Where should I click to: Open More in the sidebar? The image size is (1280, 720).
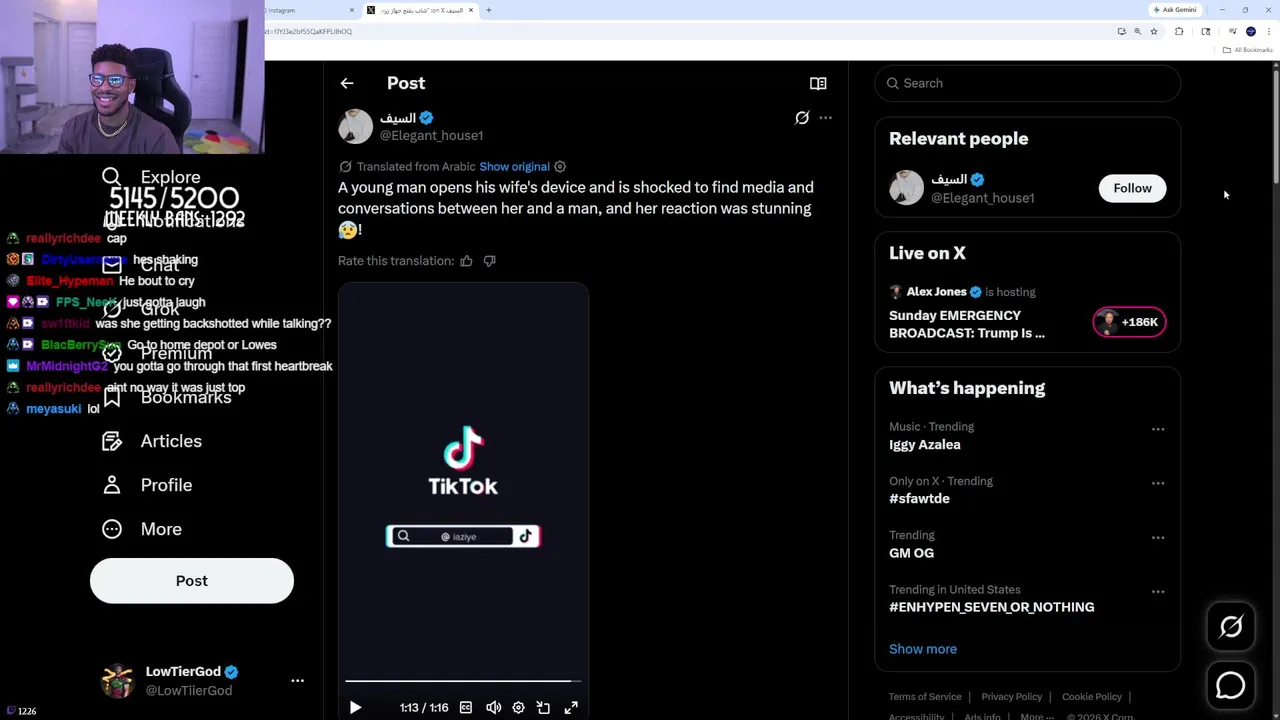(142, 529)
